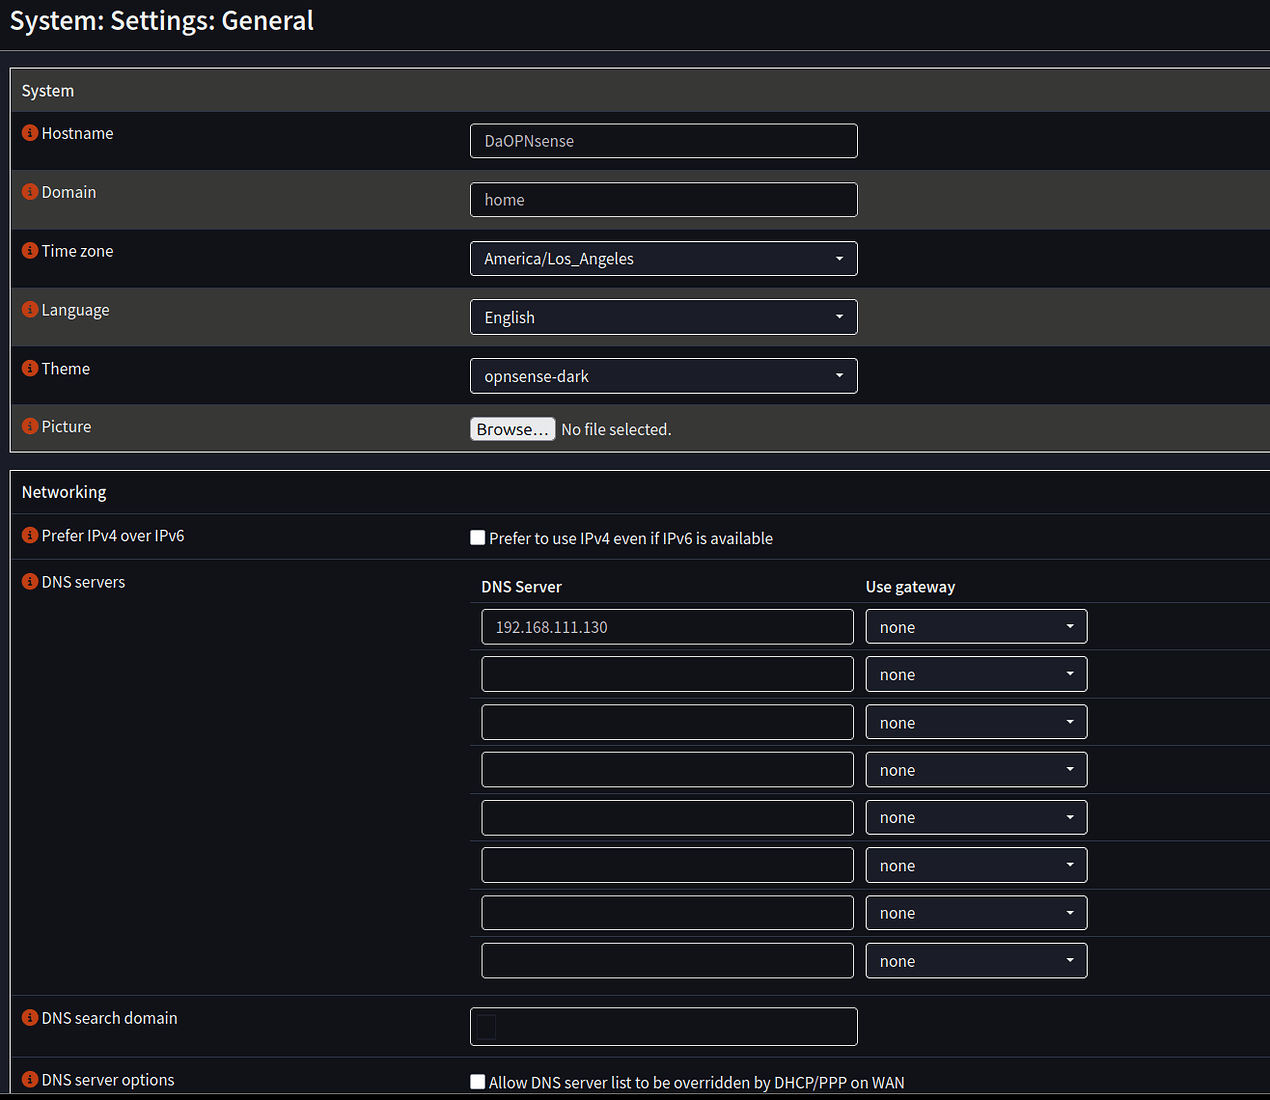Click the Picture info icon
1270x1100 pixels.
(28, 426)
